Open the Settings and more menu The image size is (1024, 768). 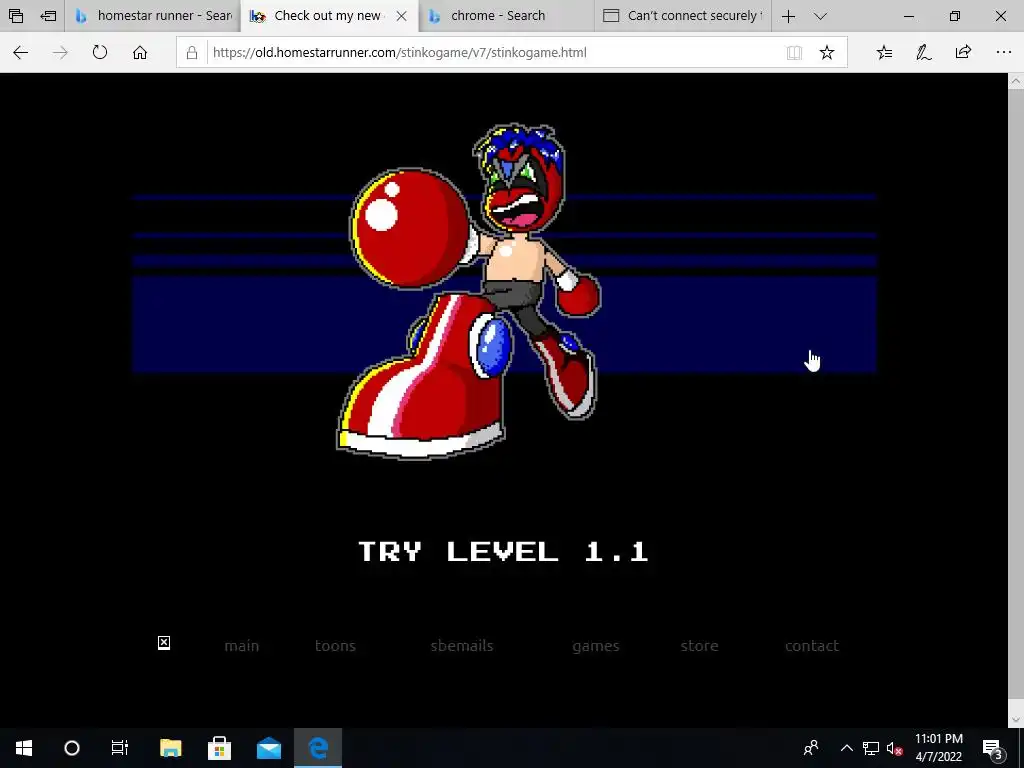tap(1004, 52)
